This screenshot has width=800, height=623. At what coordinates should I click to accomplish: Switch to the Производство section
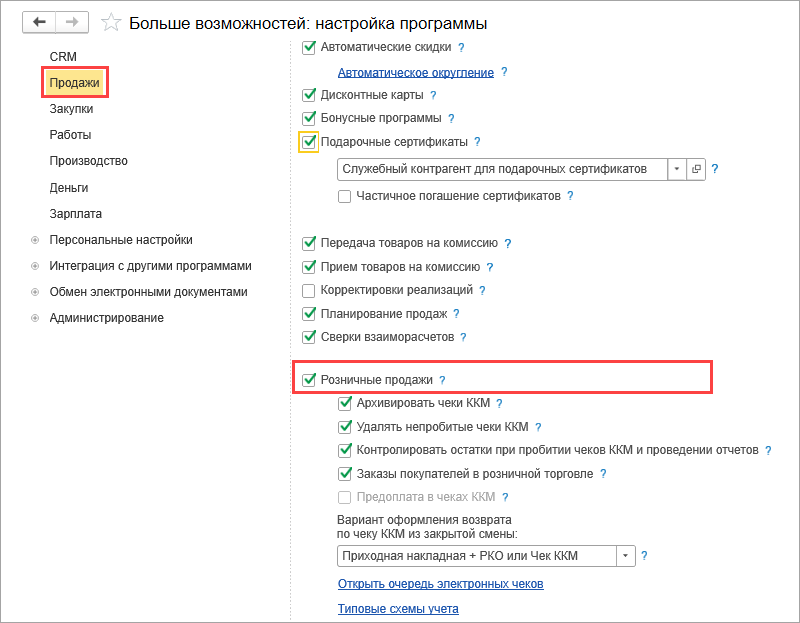[x=88, y=161]
